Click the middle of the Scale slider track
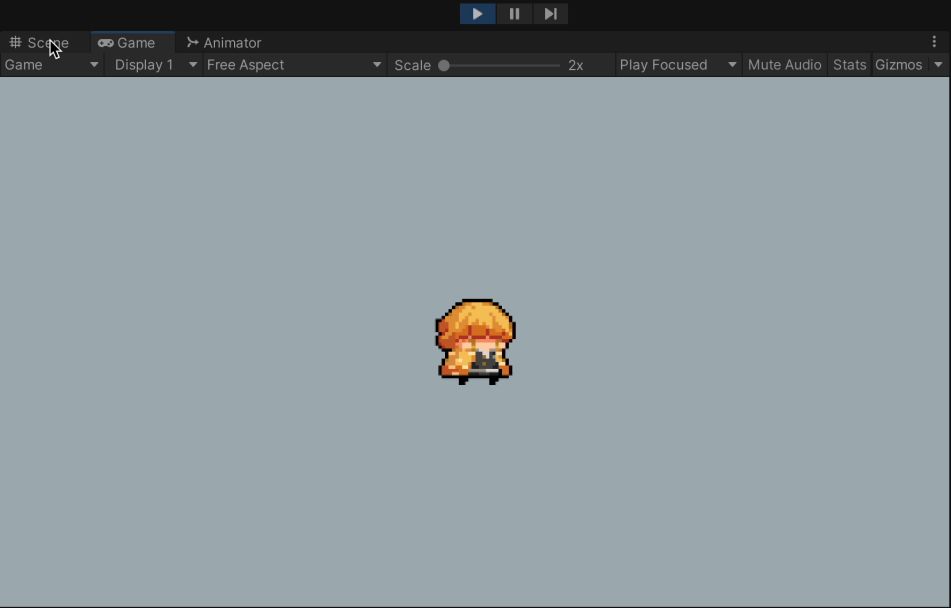This screenshot has height=608, width=951. 500,65
